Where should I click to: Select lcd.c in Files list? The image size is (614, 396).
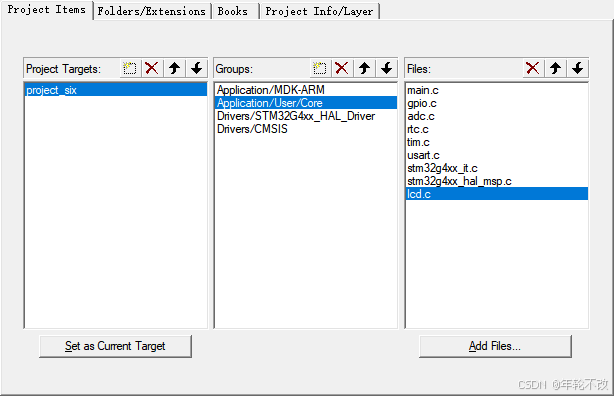[x=497, y=193]
